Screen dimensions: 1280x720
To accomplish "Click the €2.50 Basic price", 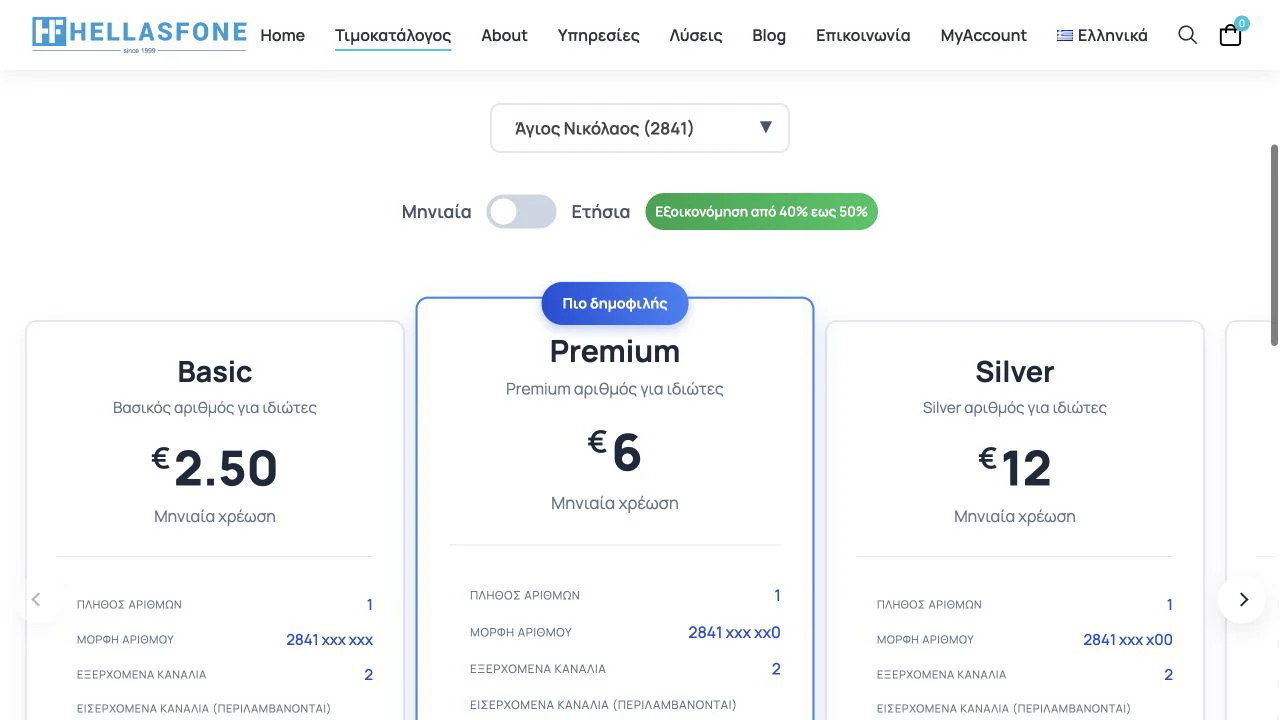I will coord(215,468).
